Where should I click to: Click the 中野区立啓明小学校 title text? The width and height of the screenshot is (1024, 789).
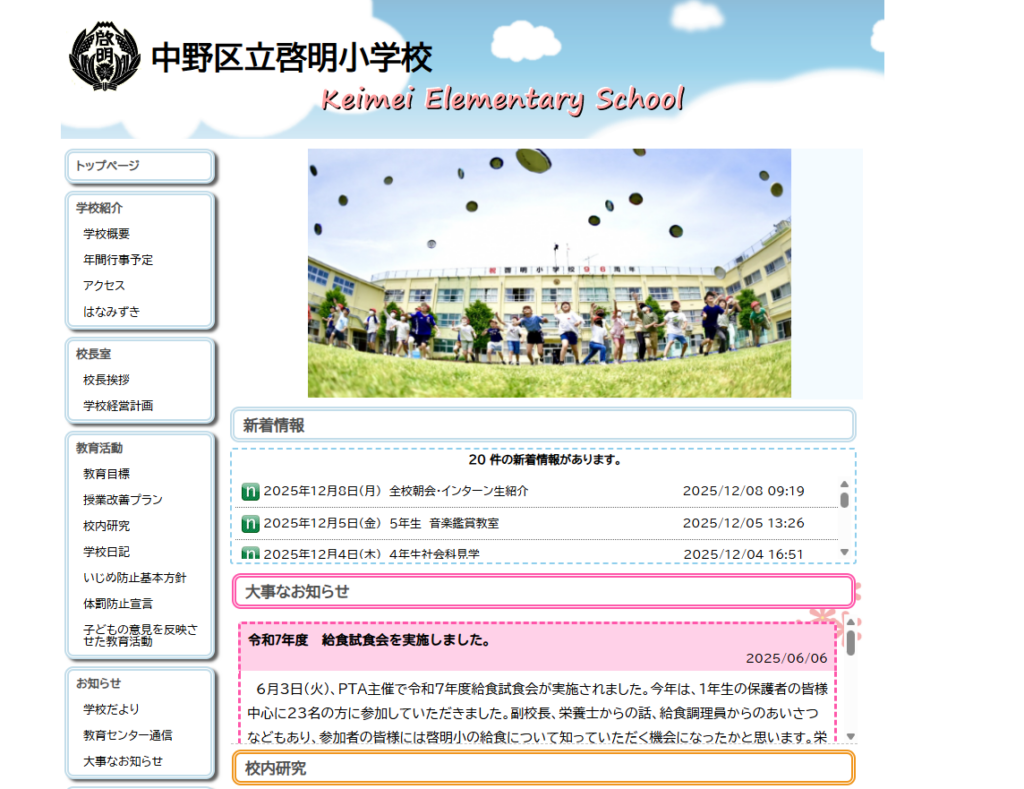coord(291,58)
